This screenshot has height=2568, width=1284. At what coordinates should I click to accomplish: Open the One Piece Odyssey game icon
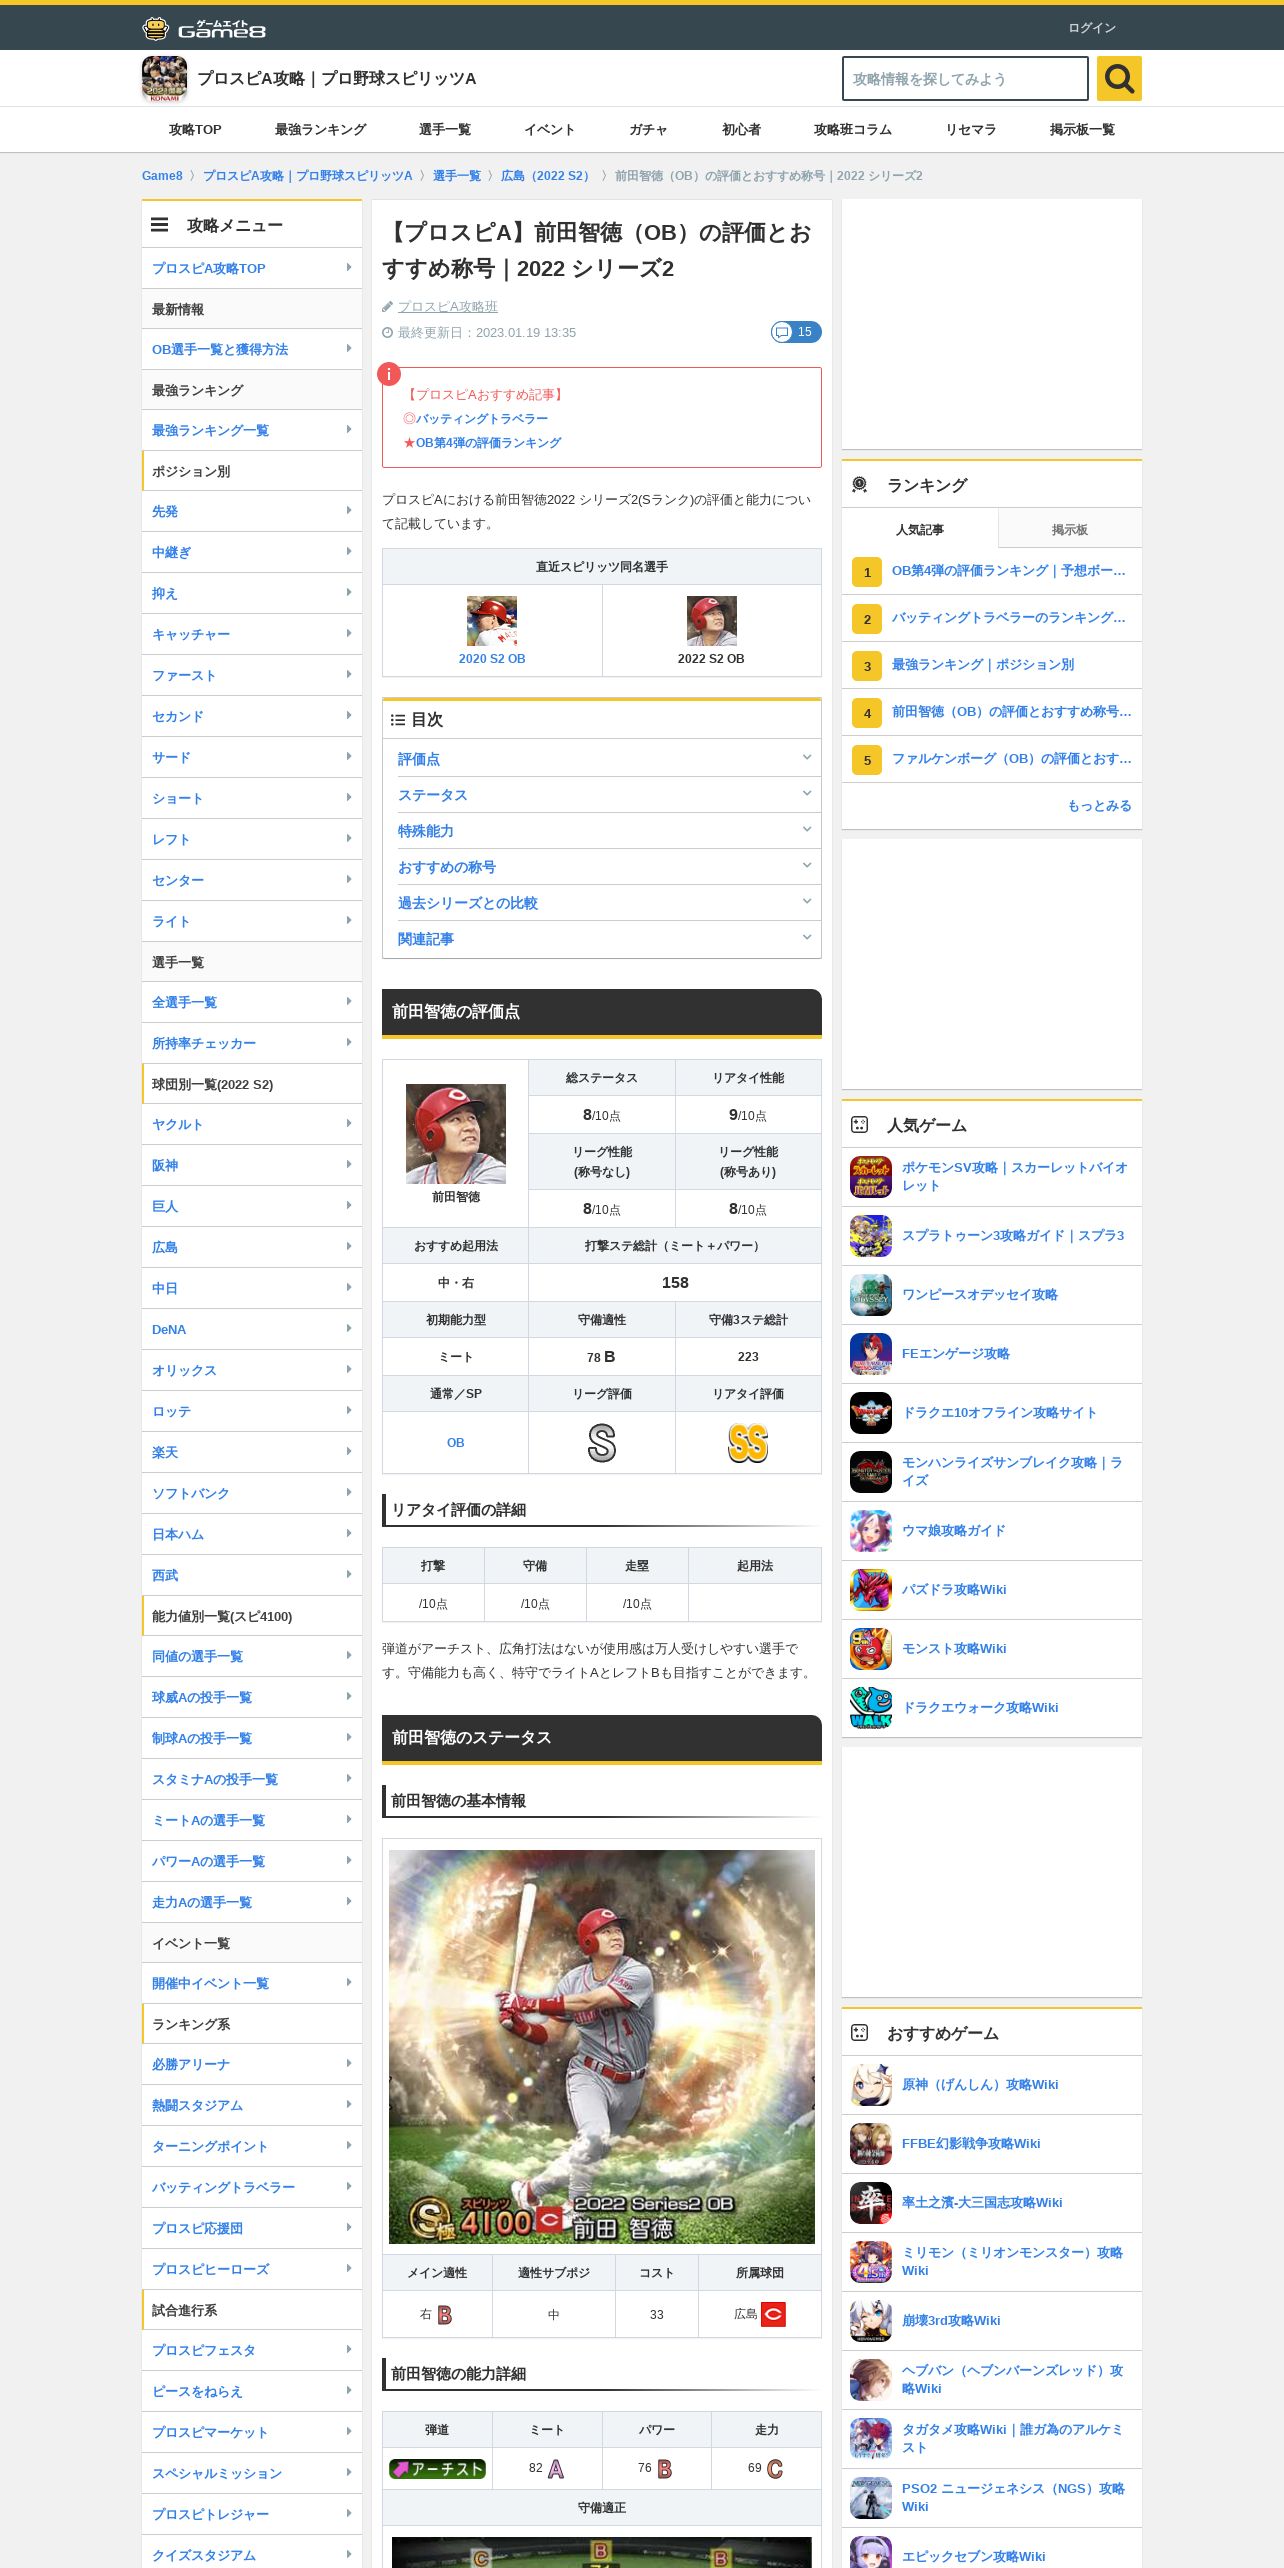[871, 1295]
